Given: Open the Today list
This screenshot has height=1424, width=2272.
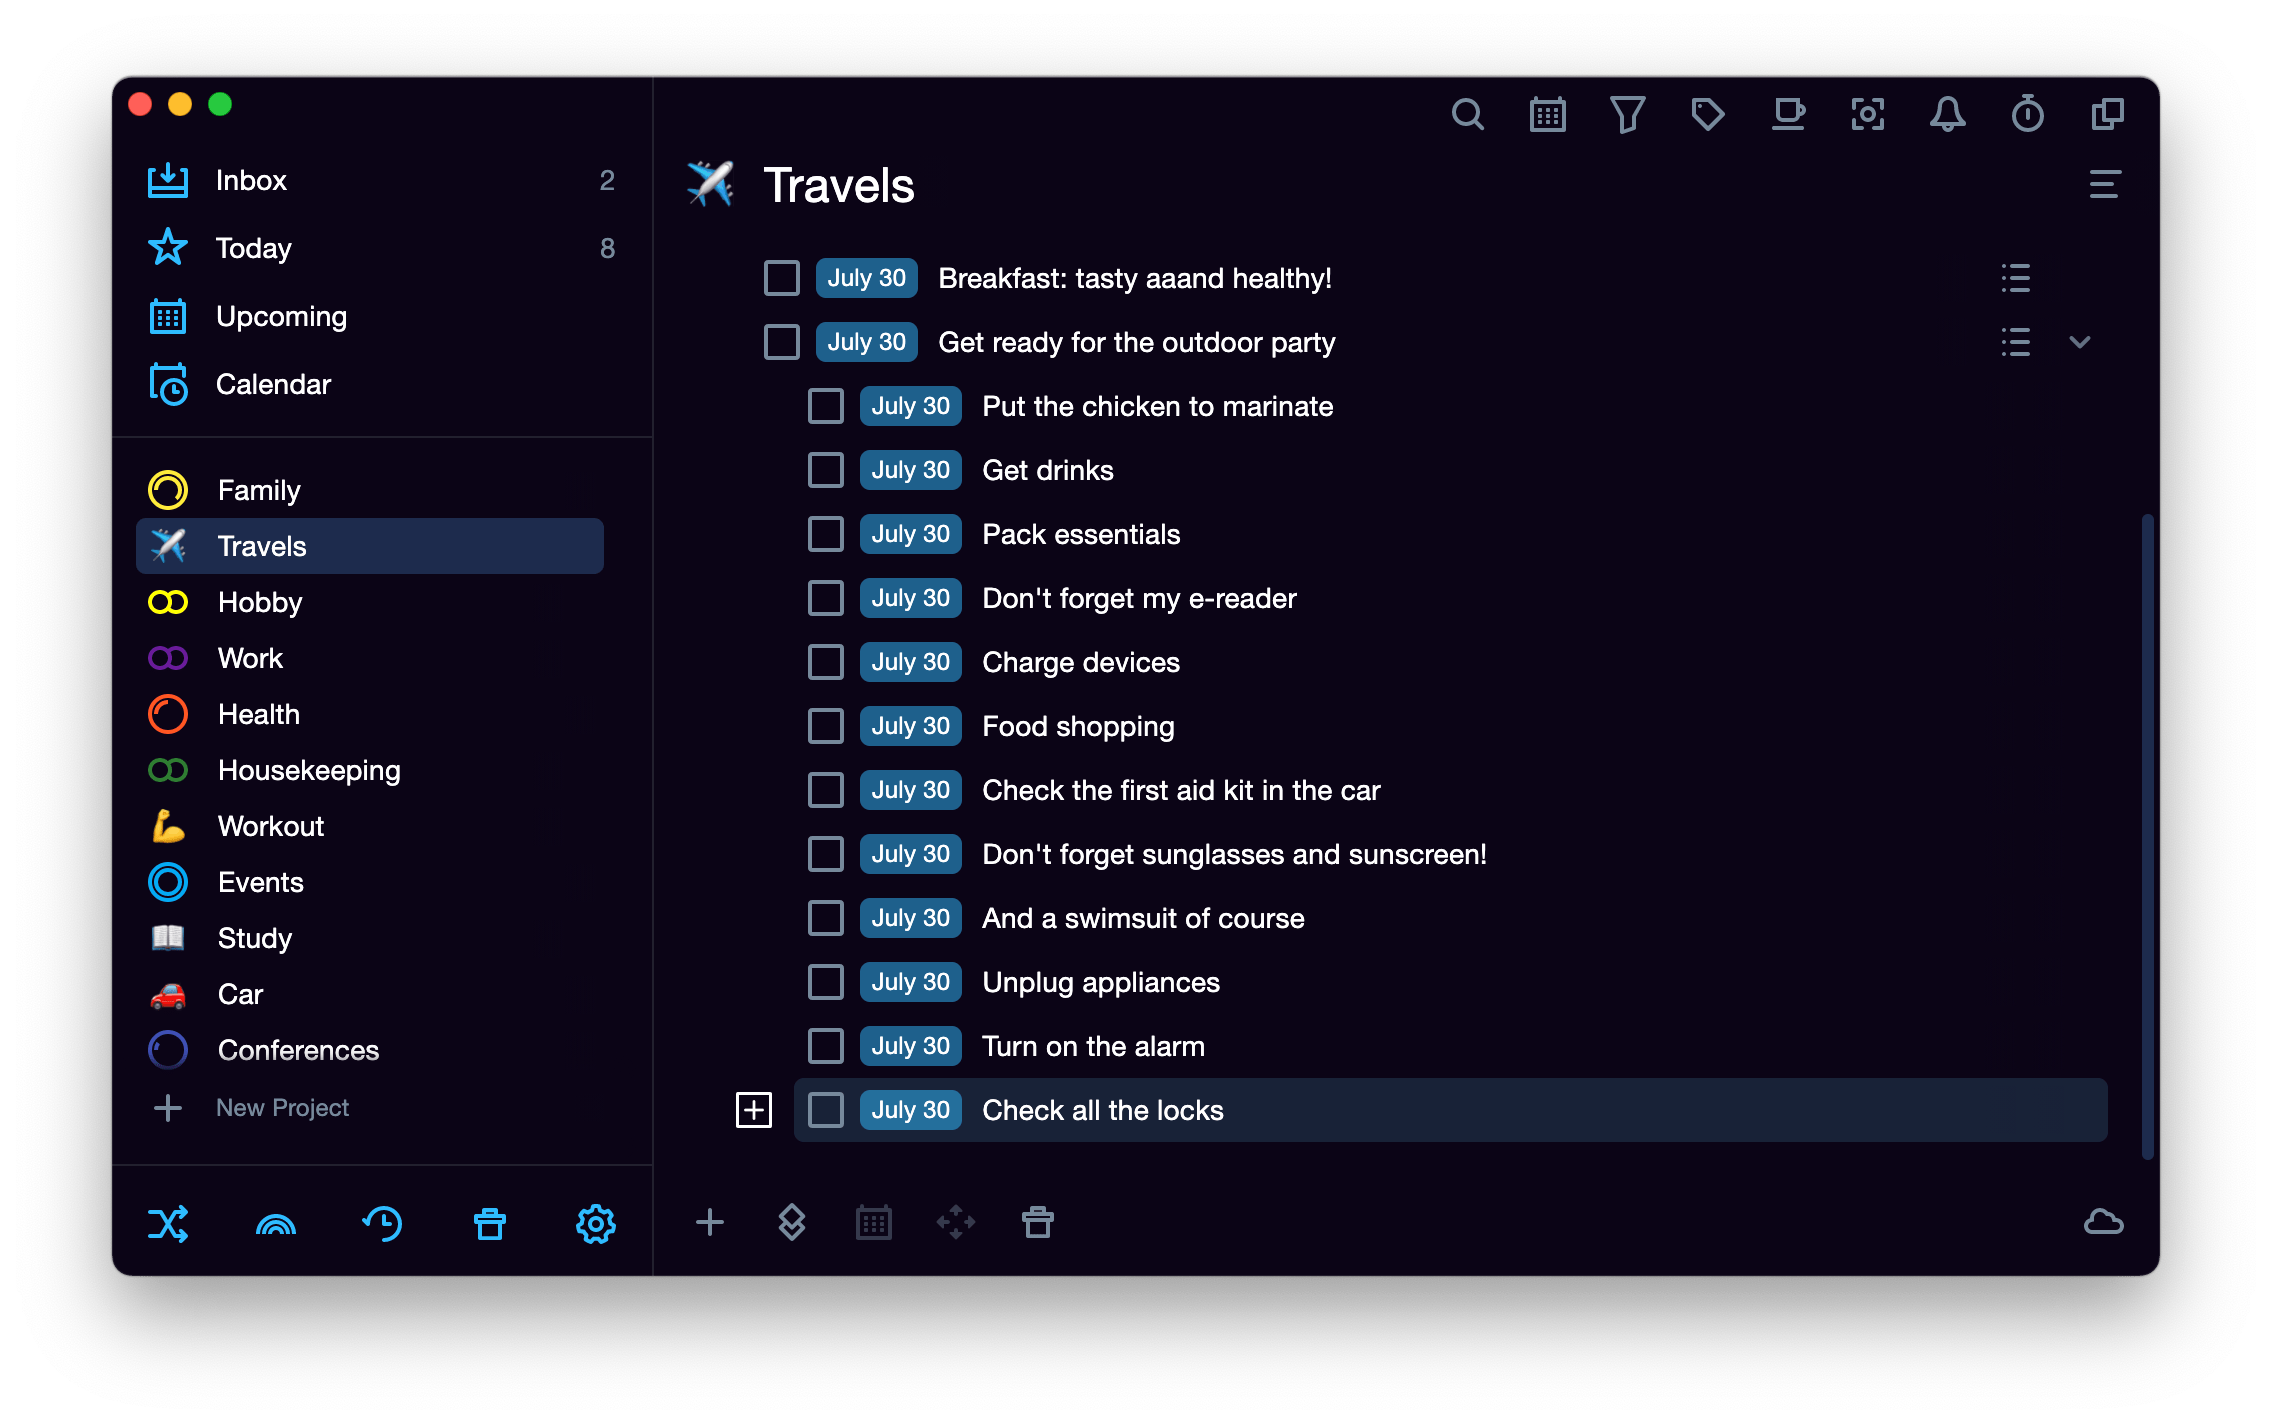Looking at the screenshot, I should tap(380, 248).
